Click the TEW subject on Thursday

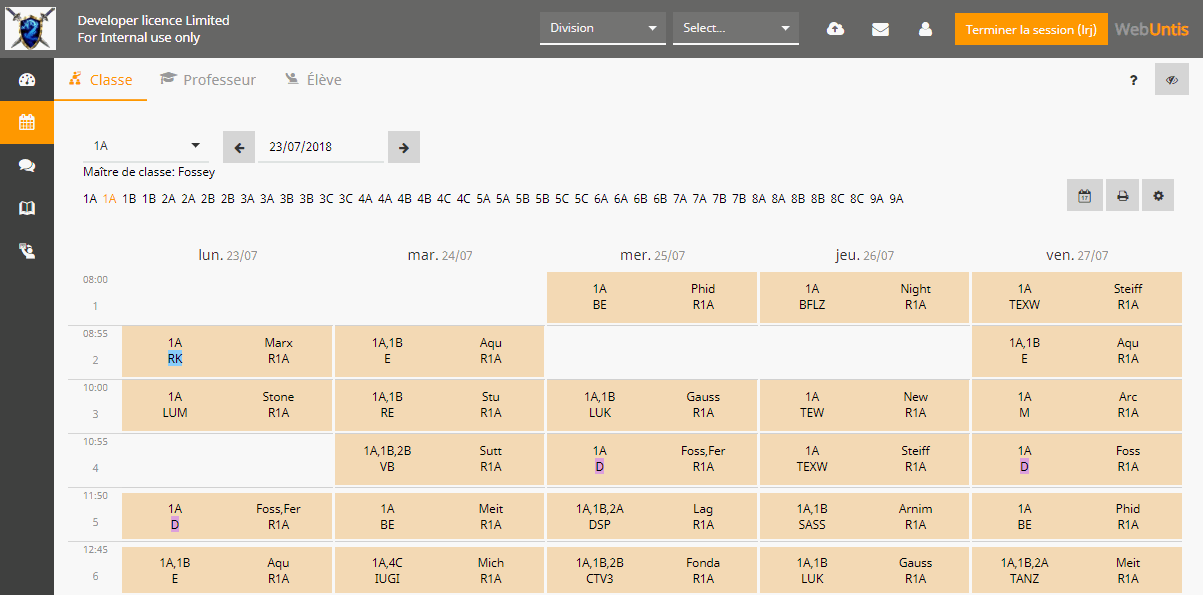coord(812,413)
